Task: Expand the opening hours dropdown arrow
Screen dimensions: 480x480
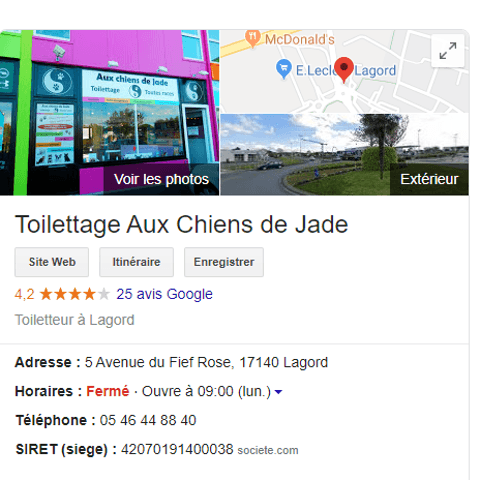Action: (278, 392)
